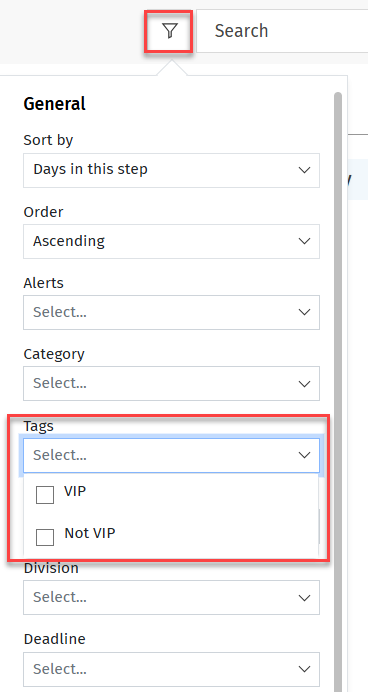The image size is (368, 692).
Task: Check the Not VIP checkbox
Action: pos(45,537)
